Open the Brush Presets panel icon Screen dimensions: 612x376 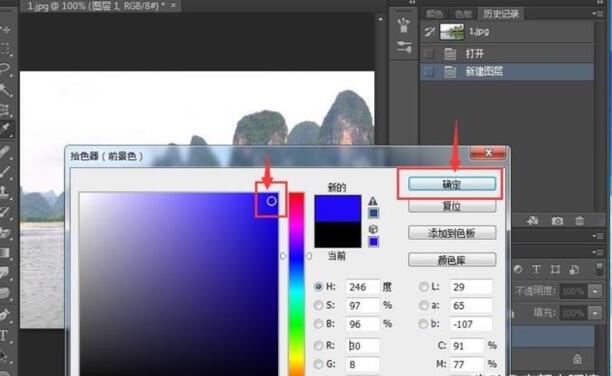404,26
